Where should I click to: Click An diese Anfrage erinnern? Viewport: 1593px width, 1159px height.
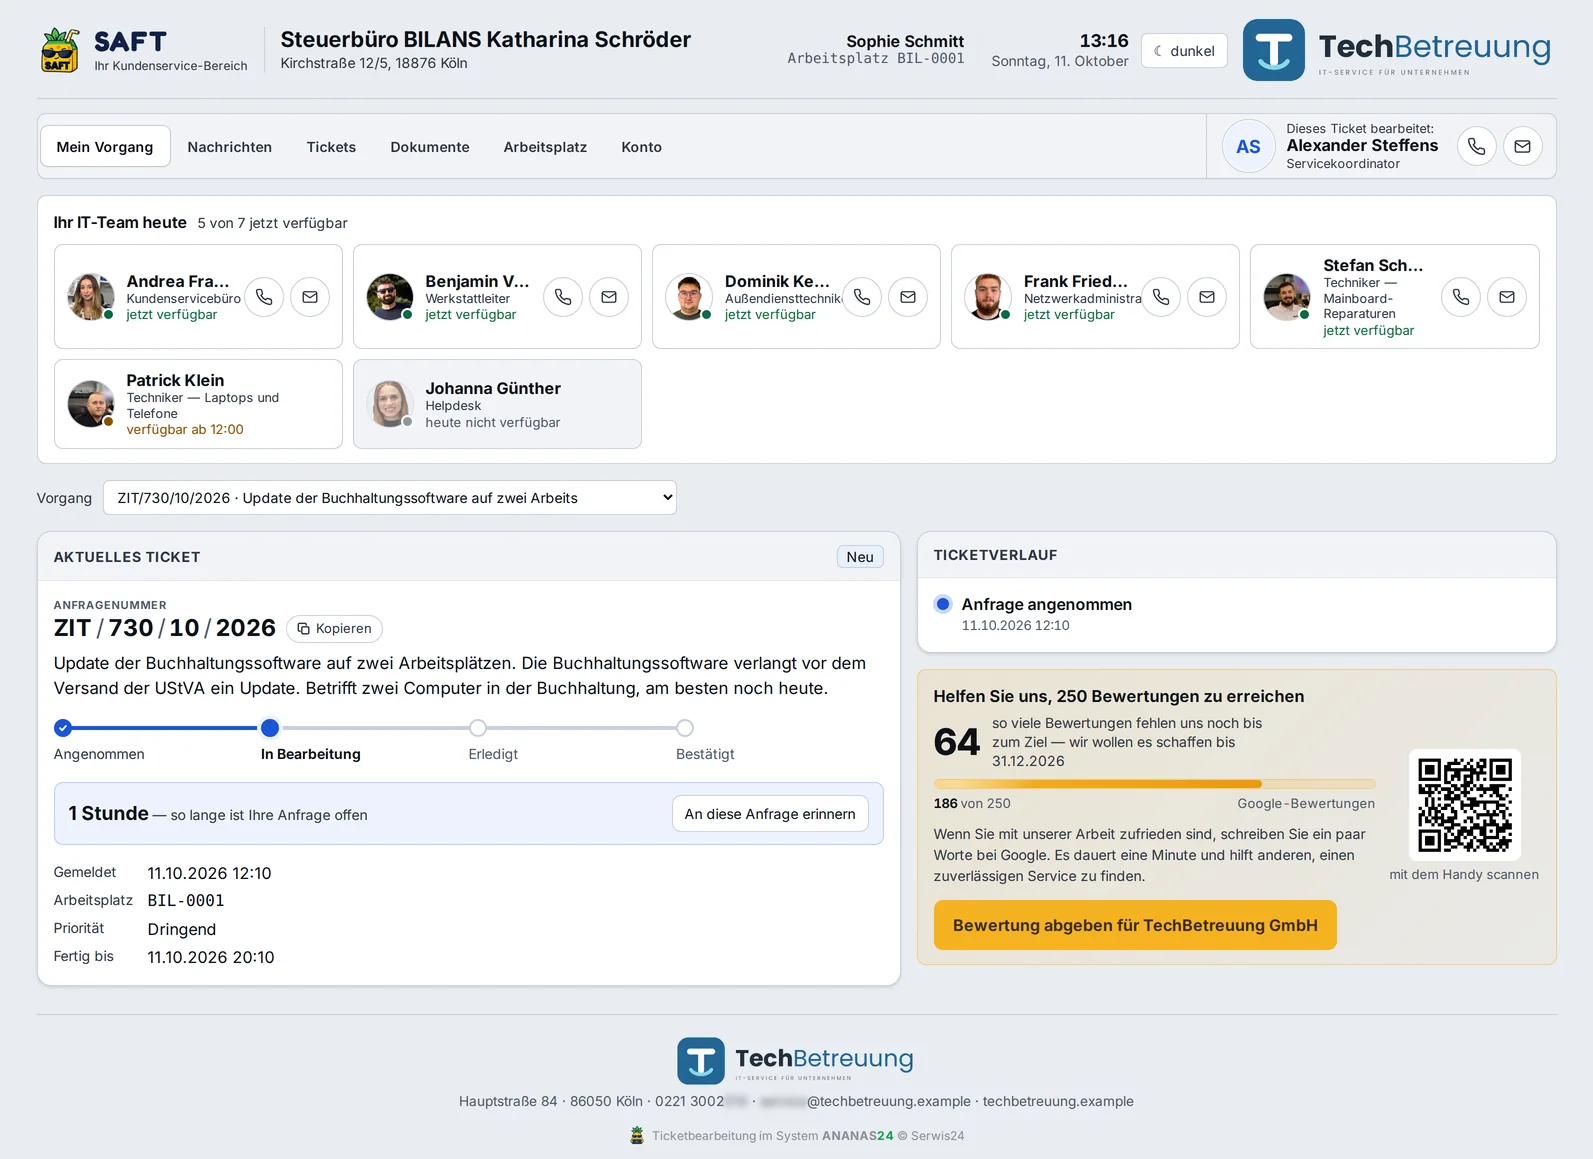click(x=770, y=814)
